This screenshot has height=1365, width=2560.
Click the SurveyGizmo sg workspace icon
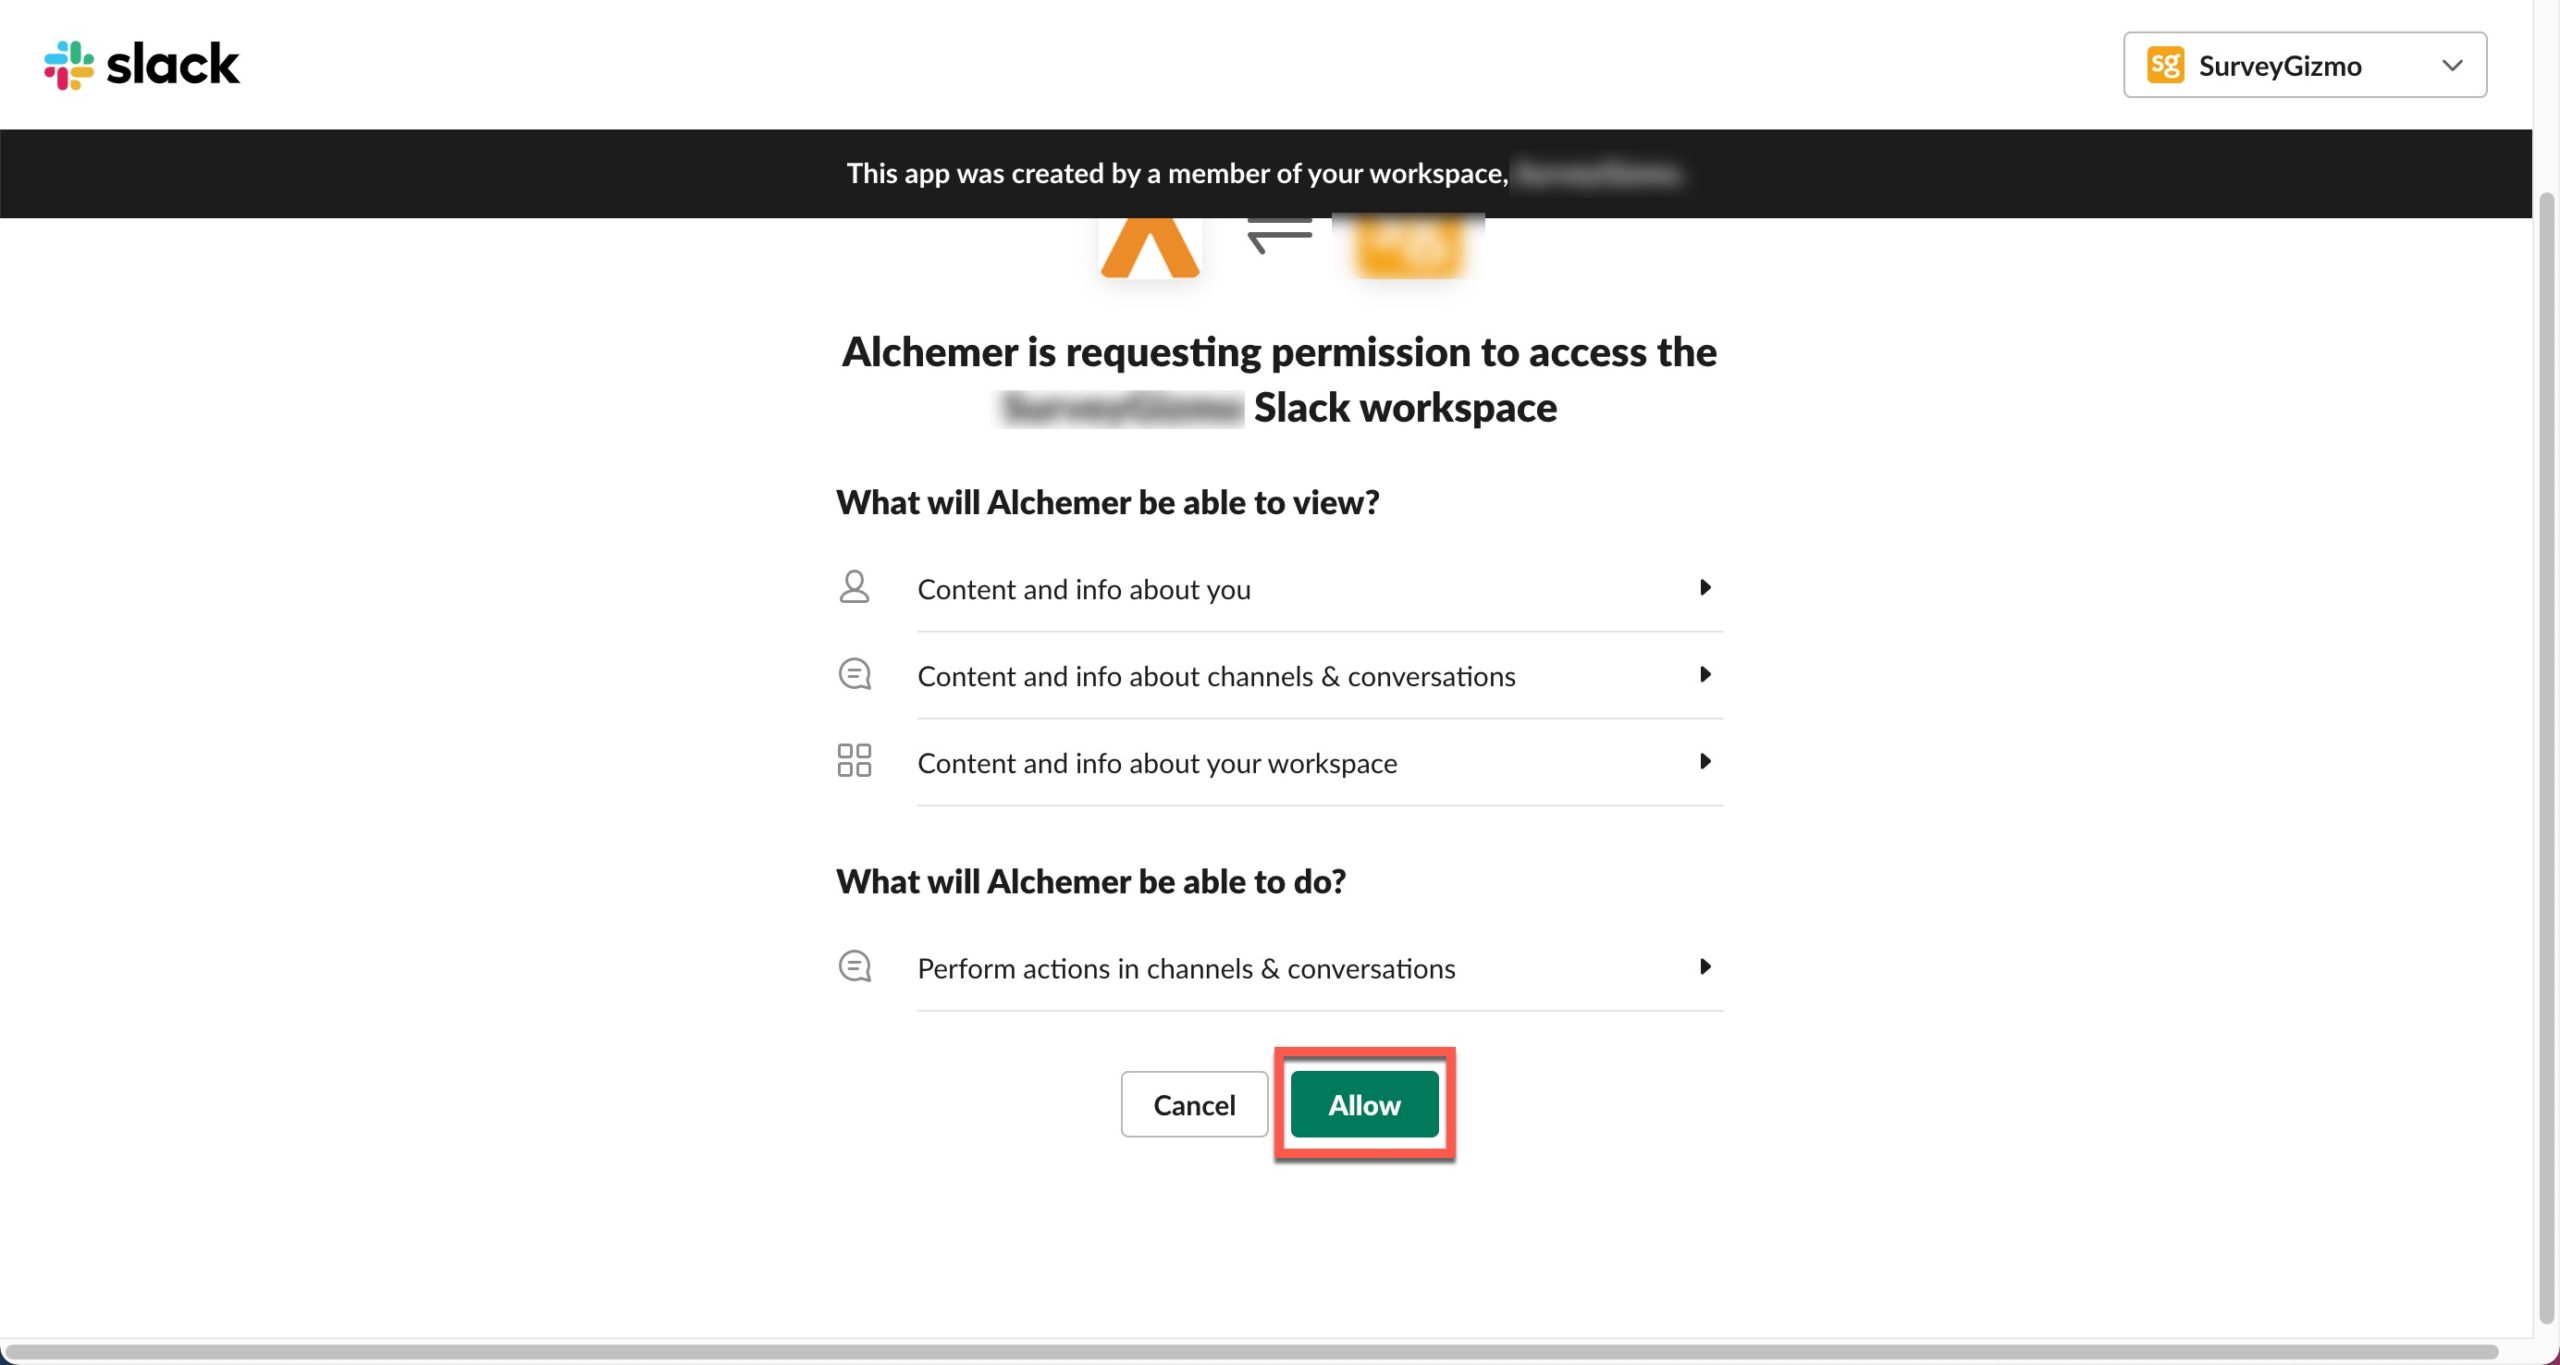click(x=2165, y=66)
